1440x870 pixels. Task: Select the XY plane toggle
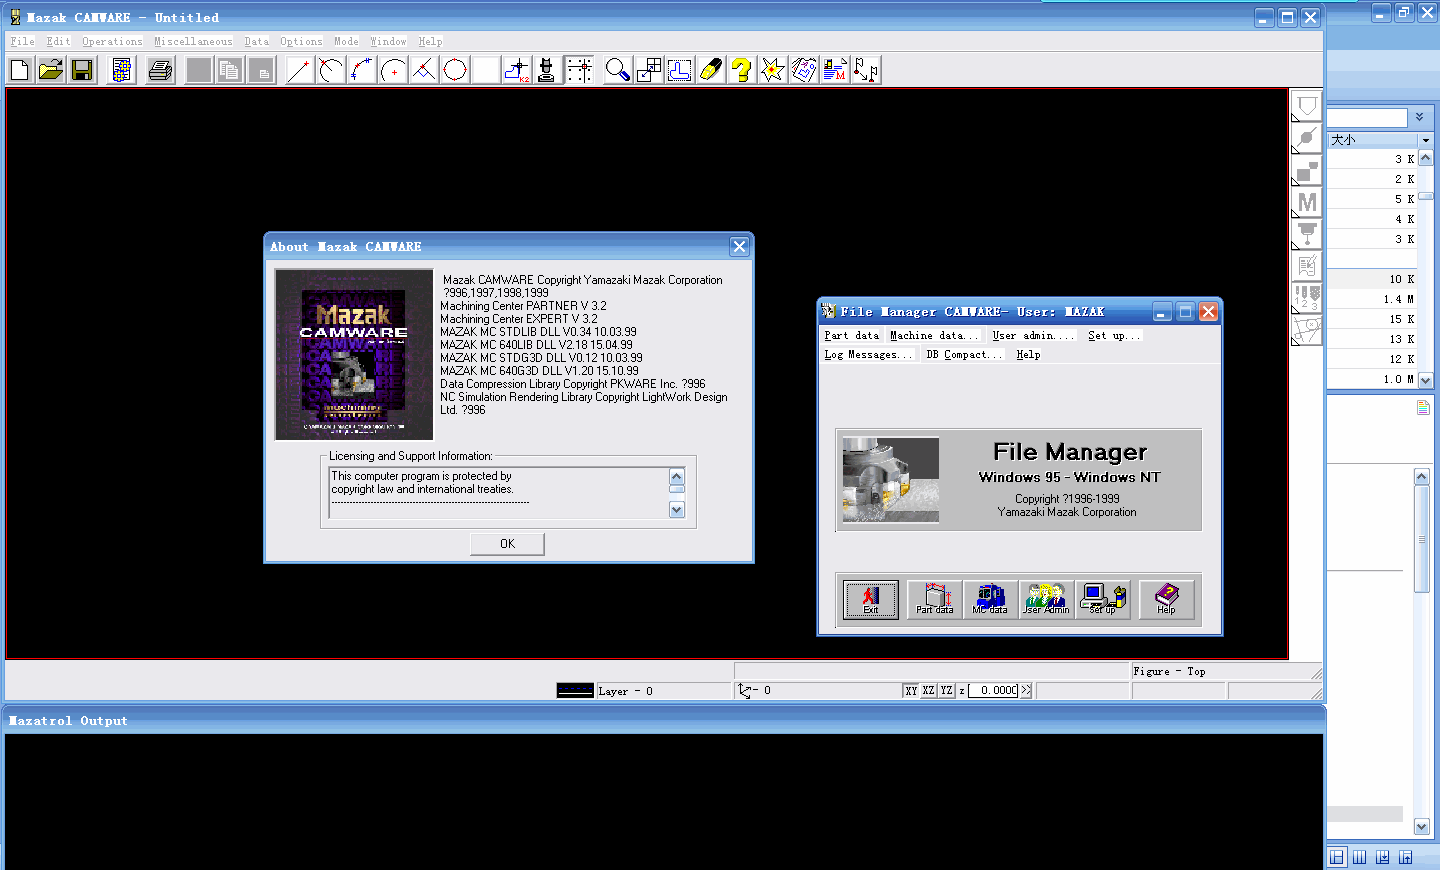[x=911, y=691]
